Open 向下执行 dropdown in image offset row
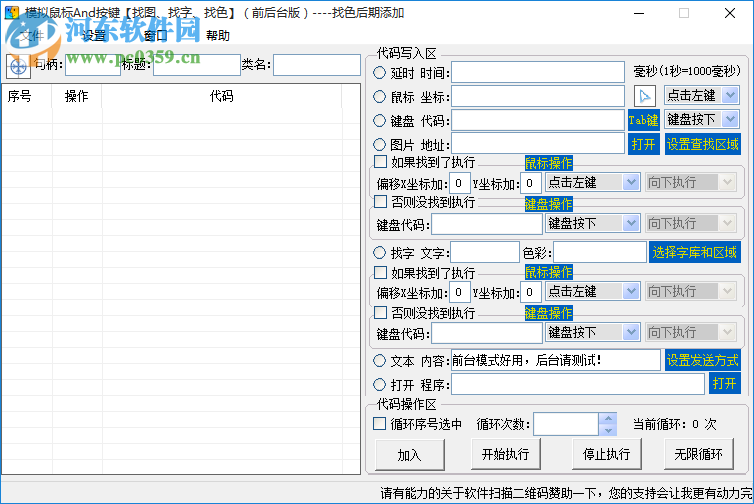754x504 pixels. [727, 182]
